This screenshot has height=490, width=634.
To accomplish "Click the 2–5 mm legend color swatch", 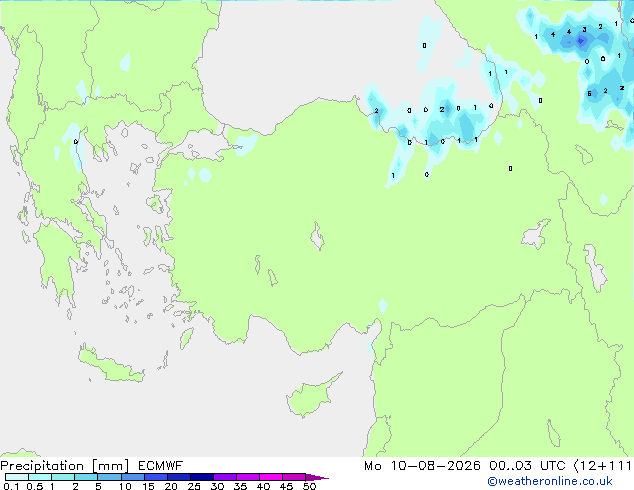I will point(86,477).
